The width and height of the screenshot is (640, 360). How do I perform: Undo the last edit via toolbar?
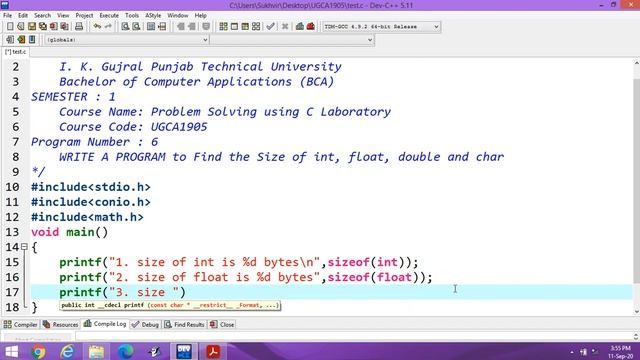coord(97,27)
